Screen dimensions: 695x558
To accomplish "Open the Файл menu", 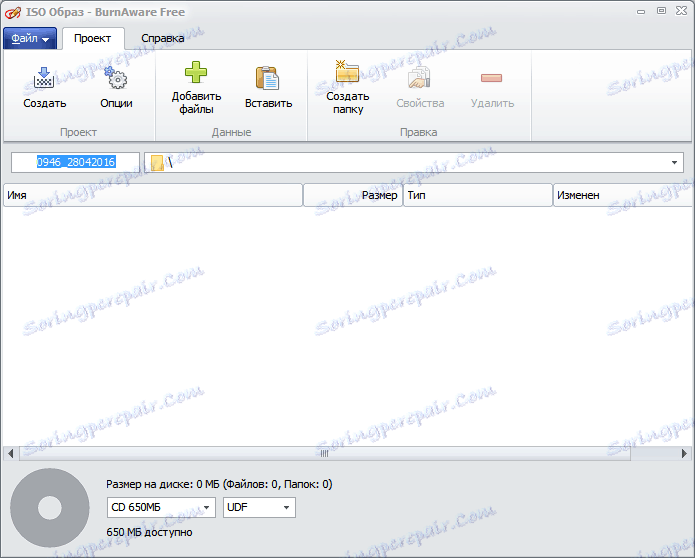I will 30,39.
